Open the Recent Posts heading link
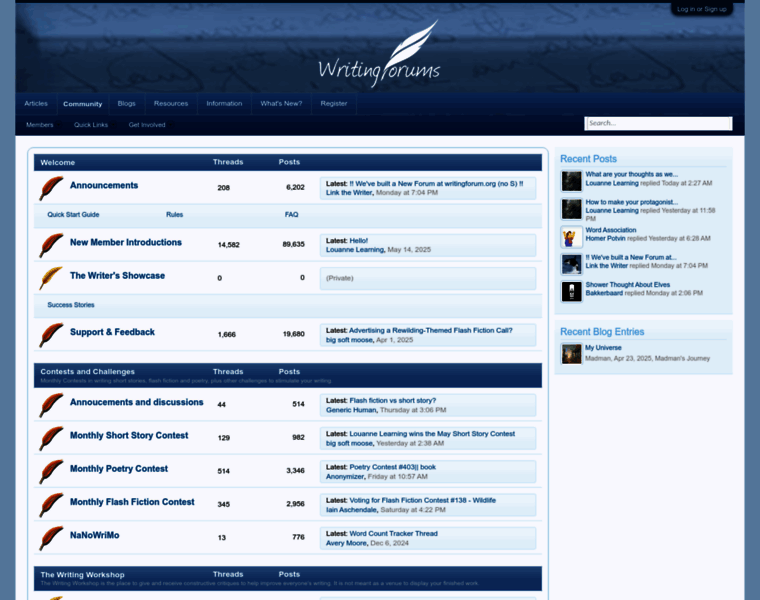The image size is (760, 600). (588, 159)
